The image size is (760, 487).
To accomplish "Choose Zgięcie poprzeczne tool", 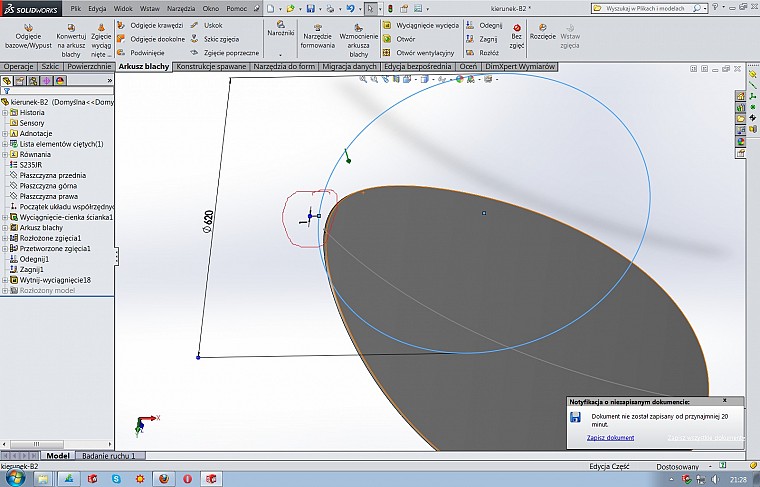I will click(224, 52).
